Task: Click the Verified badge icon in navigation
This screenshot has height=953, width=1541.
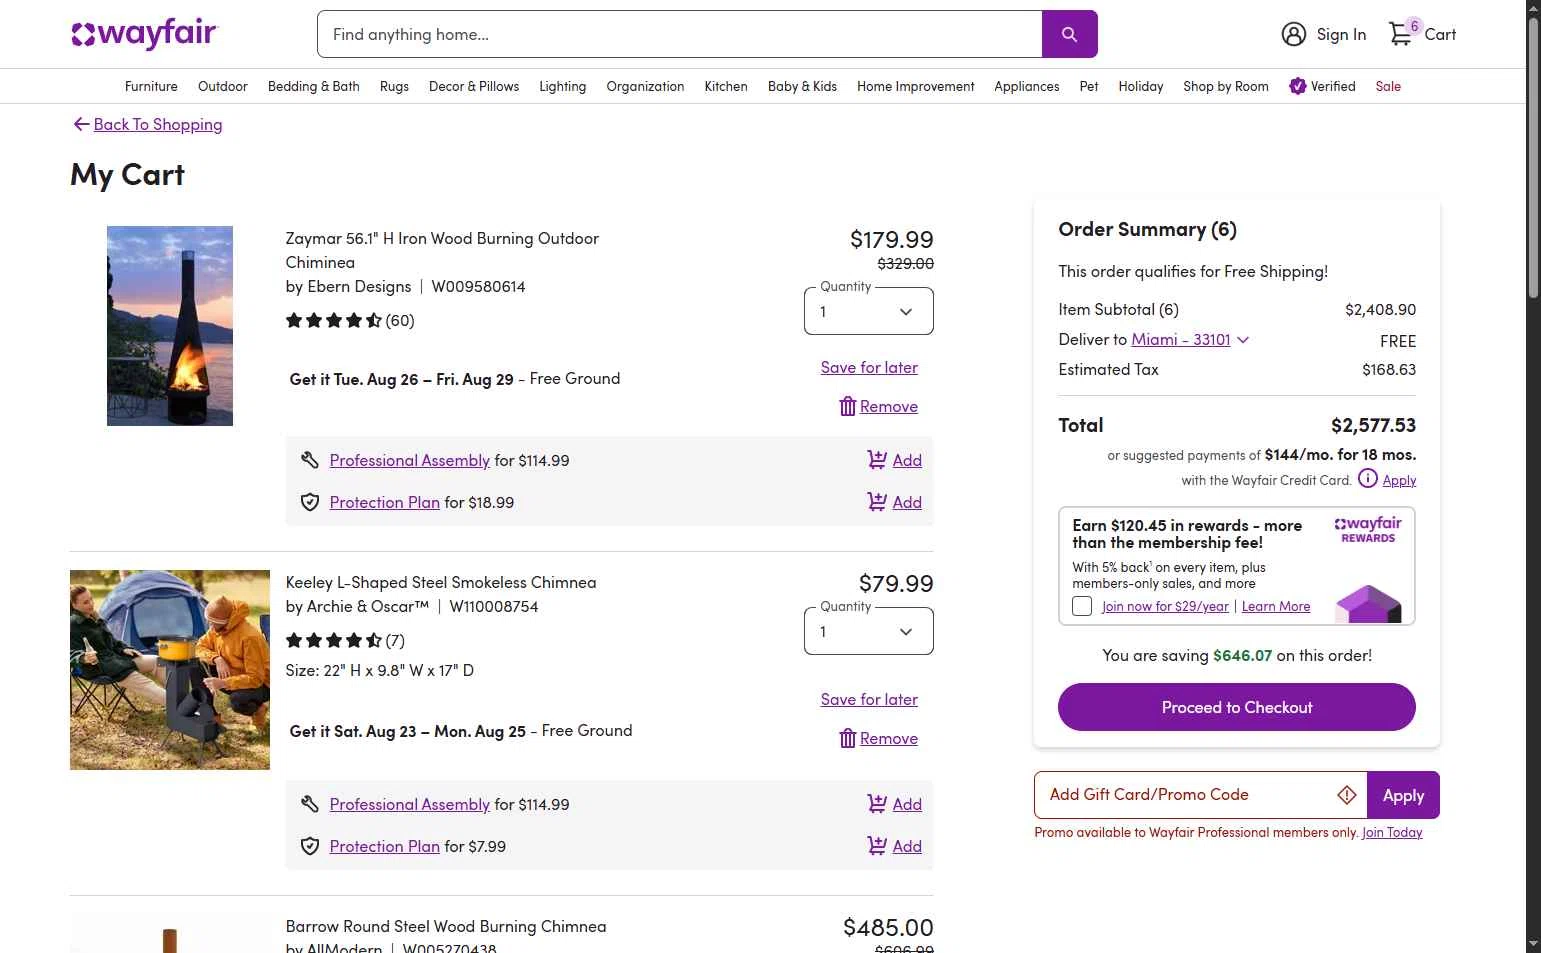Action: 1297,86
